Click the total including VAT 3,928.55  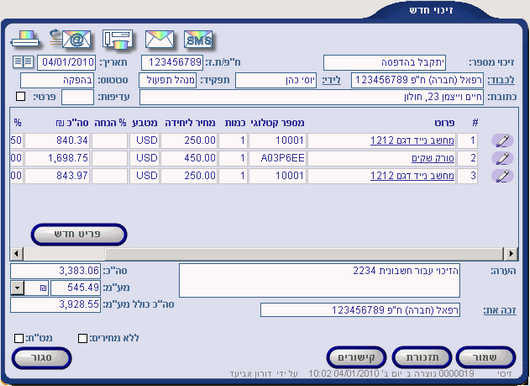click(x=55, y=305)
